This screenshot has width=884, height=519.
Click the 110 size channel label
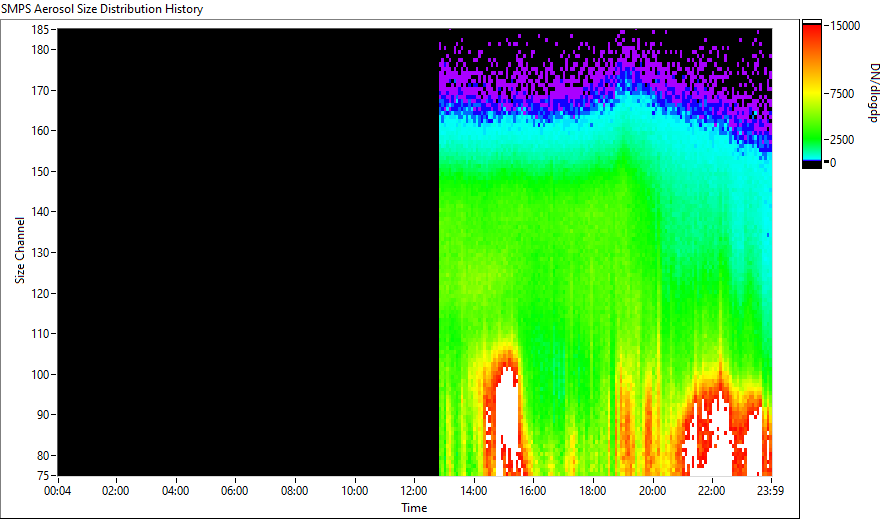[x=39, y=334]
